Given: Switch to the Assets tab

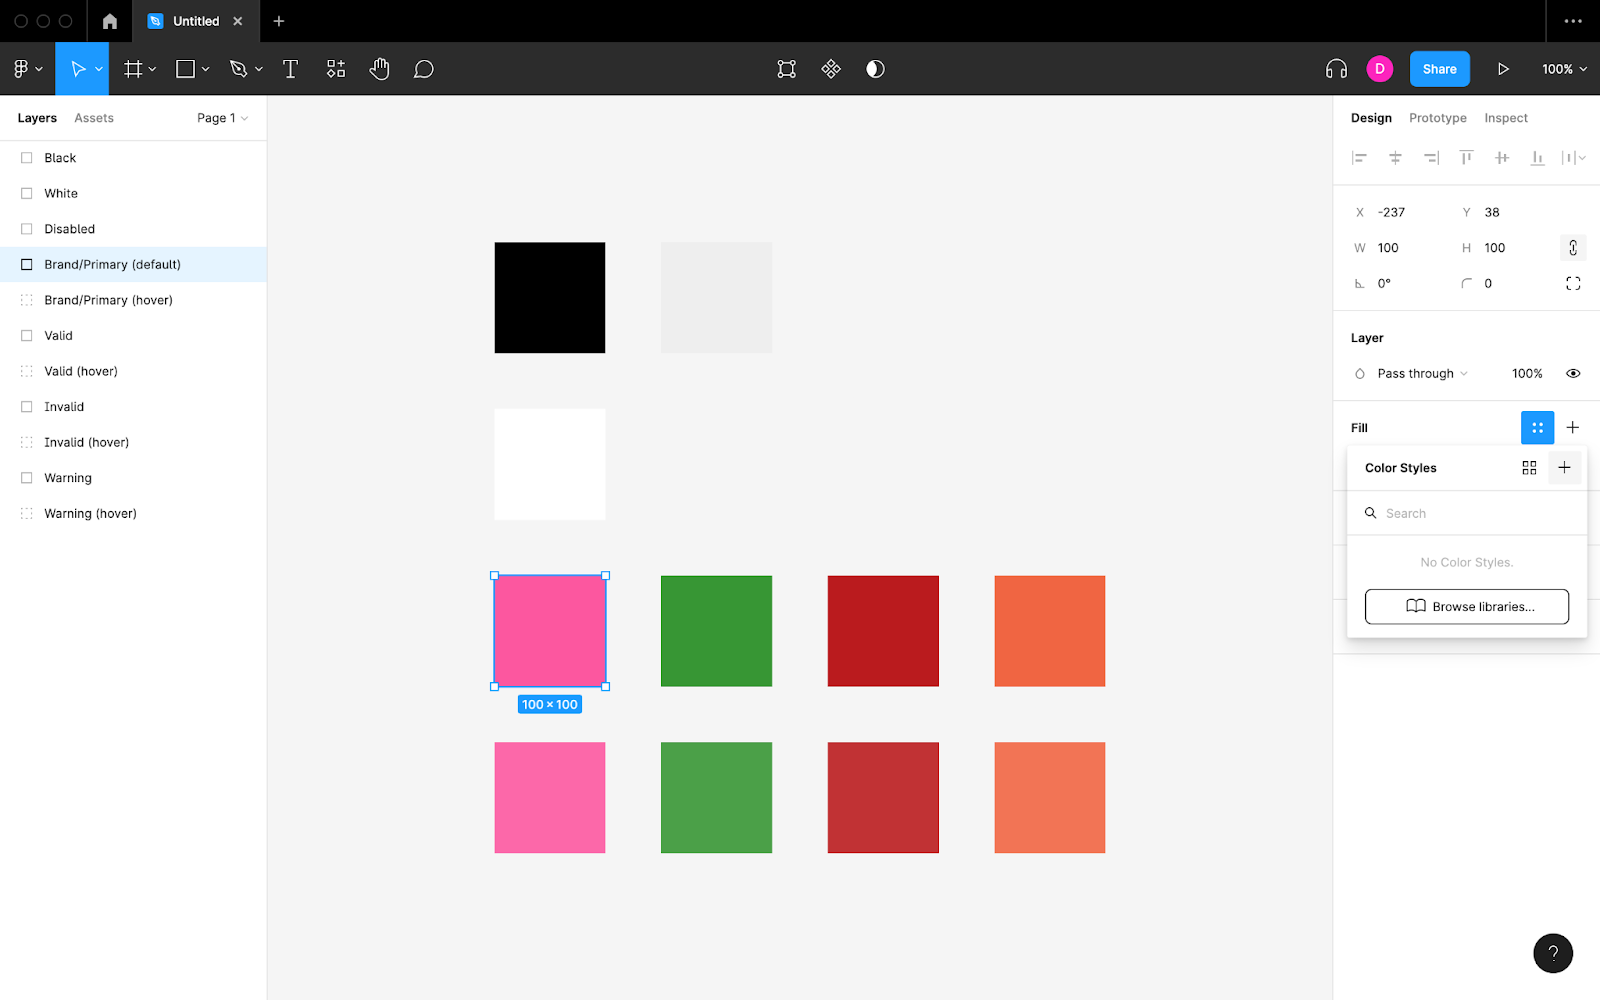Looking at the screenshot, I should [x=94, y=118].
